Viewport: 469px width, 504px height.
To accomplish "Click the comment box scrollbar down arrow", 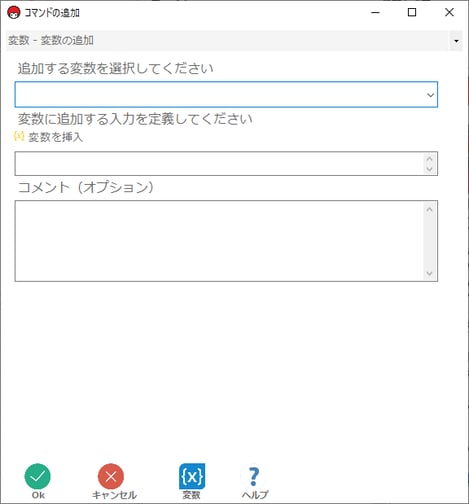I will 430,273.
